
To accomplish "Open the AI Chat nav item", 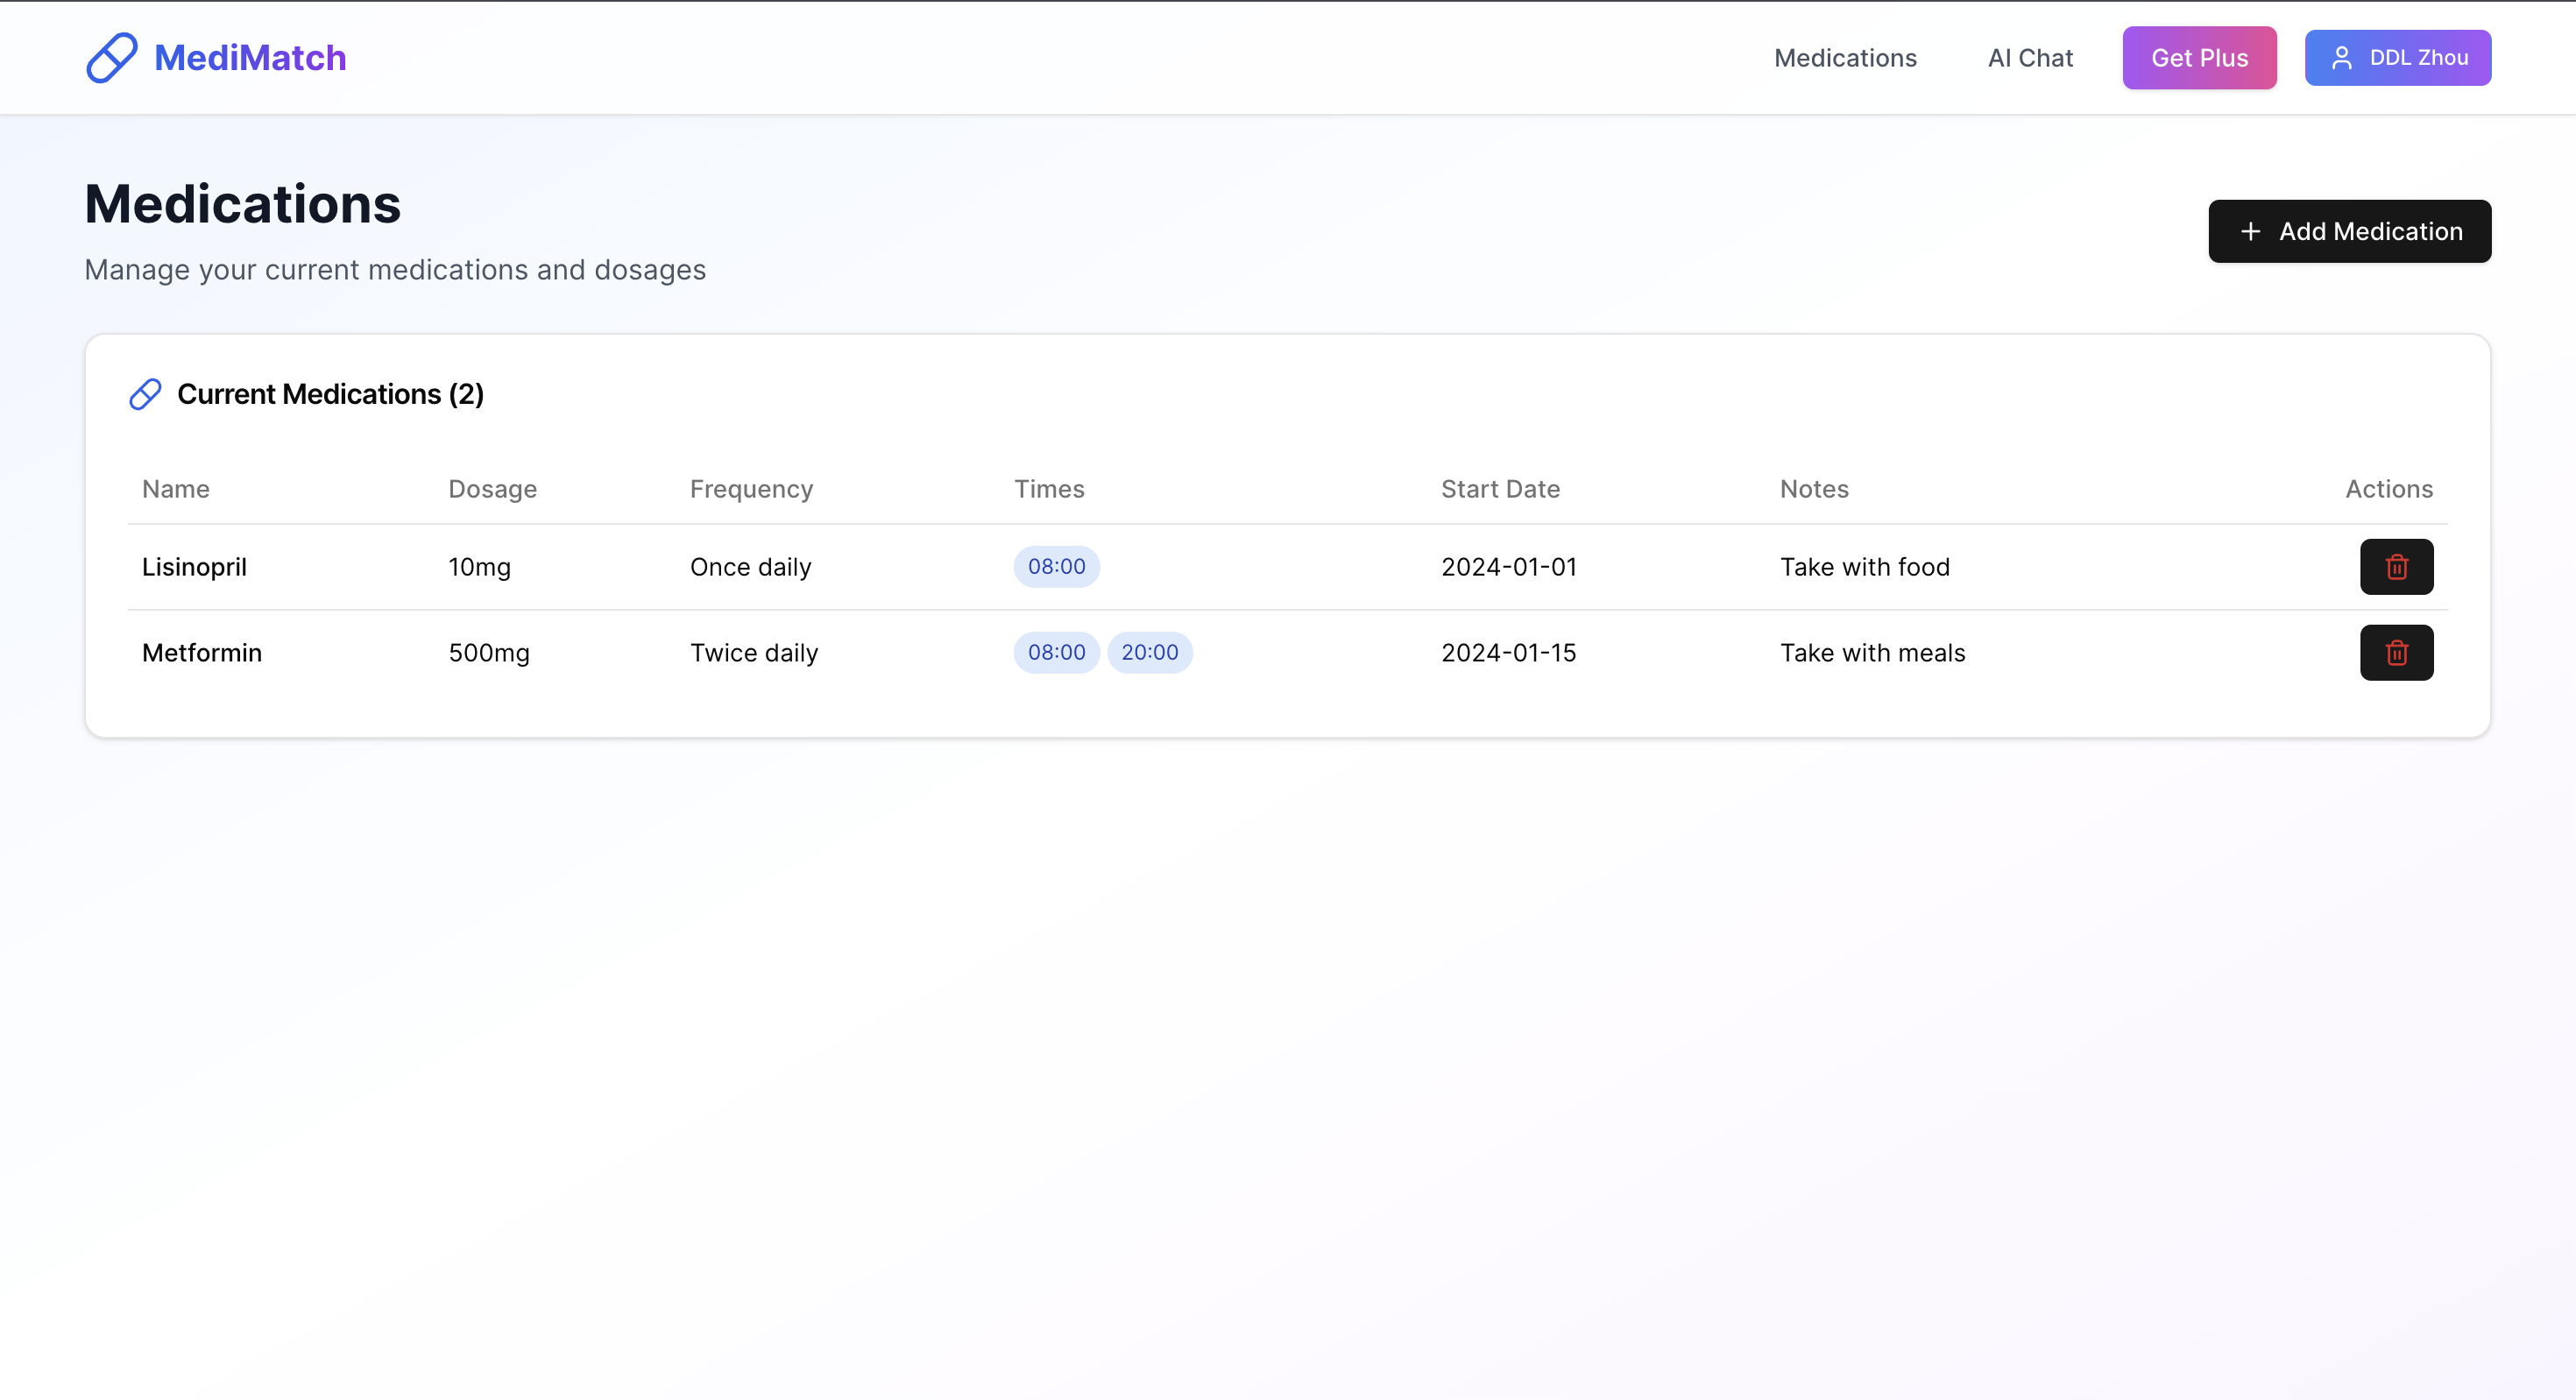I will click(2030, 58).
